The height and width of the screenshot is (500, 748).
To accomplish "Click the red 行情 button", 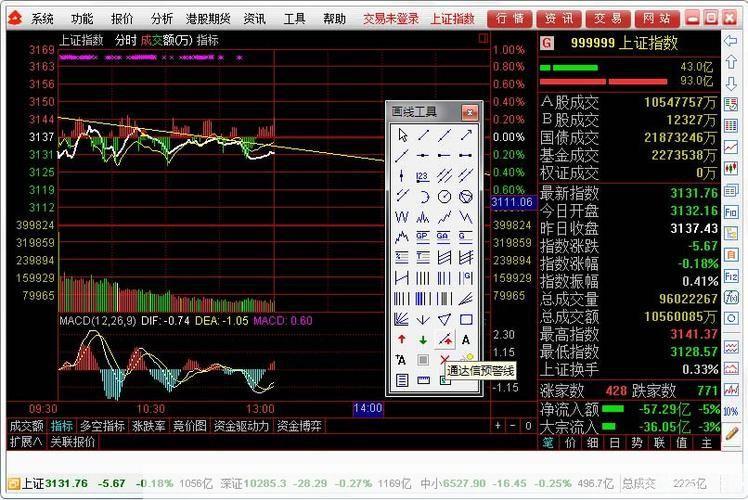I will pos(510,19).
